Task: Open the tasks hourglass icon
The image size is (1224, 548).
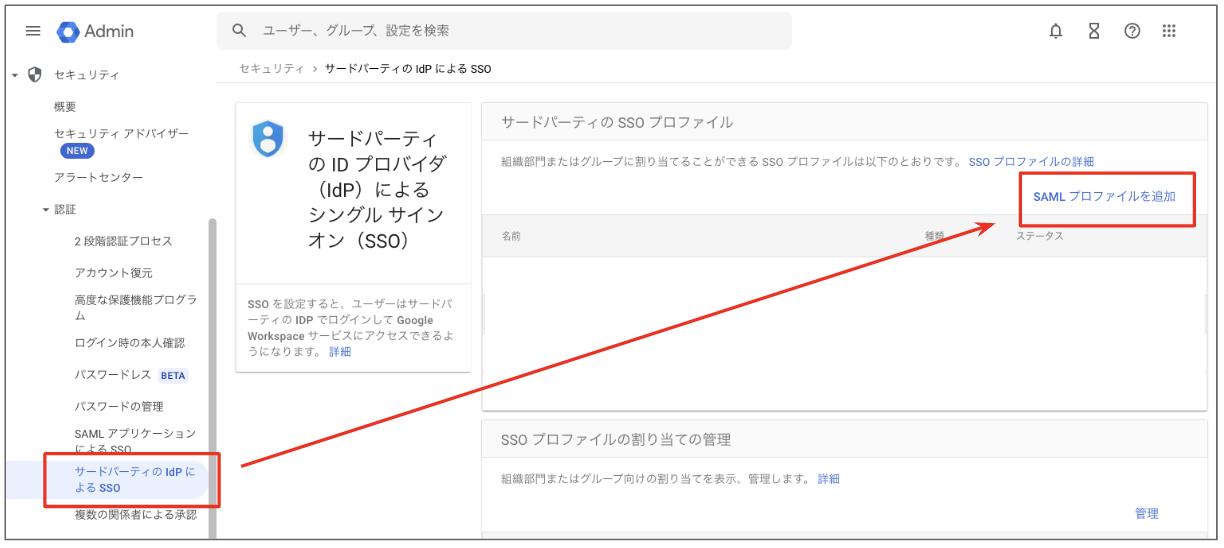Action: (1093, 31)
